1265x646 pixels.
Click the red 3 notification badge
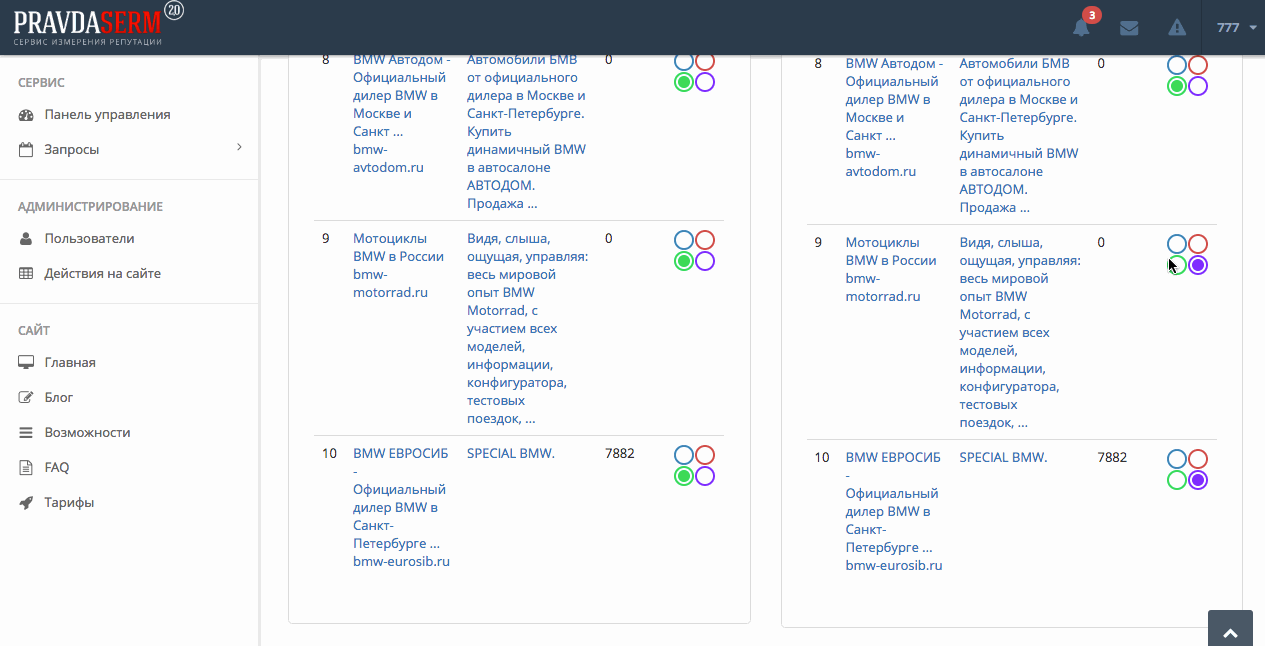[x=1092, y=15]
